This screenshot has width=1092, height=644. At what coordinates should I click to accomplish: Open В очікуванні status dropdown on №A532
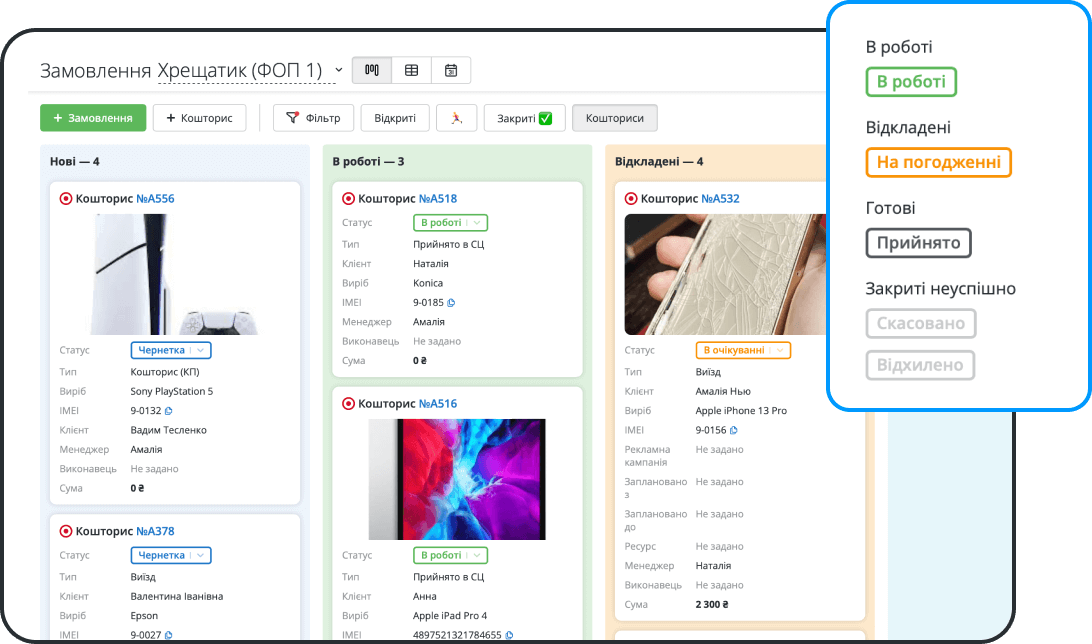[743, 350]
